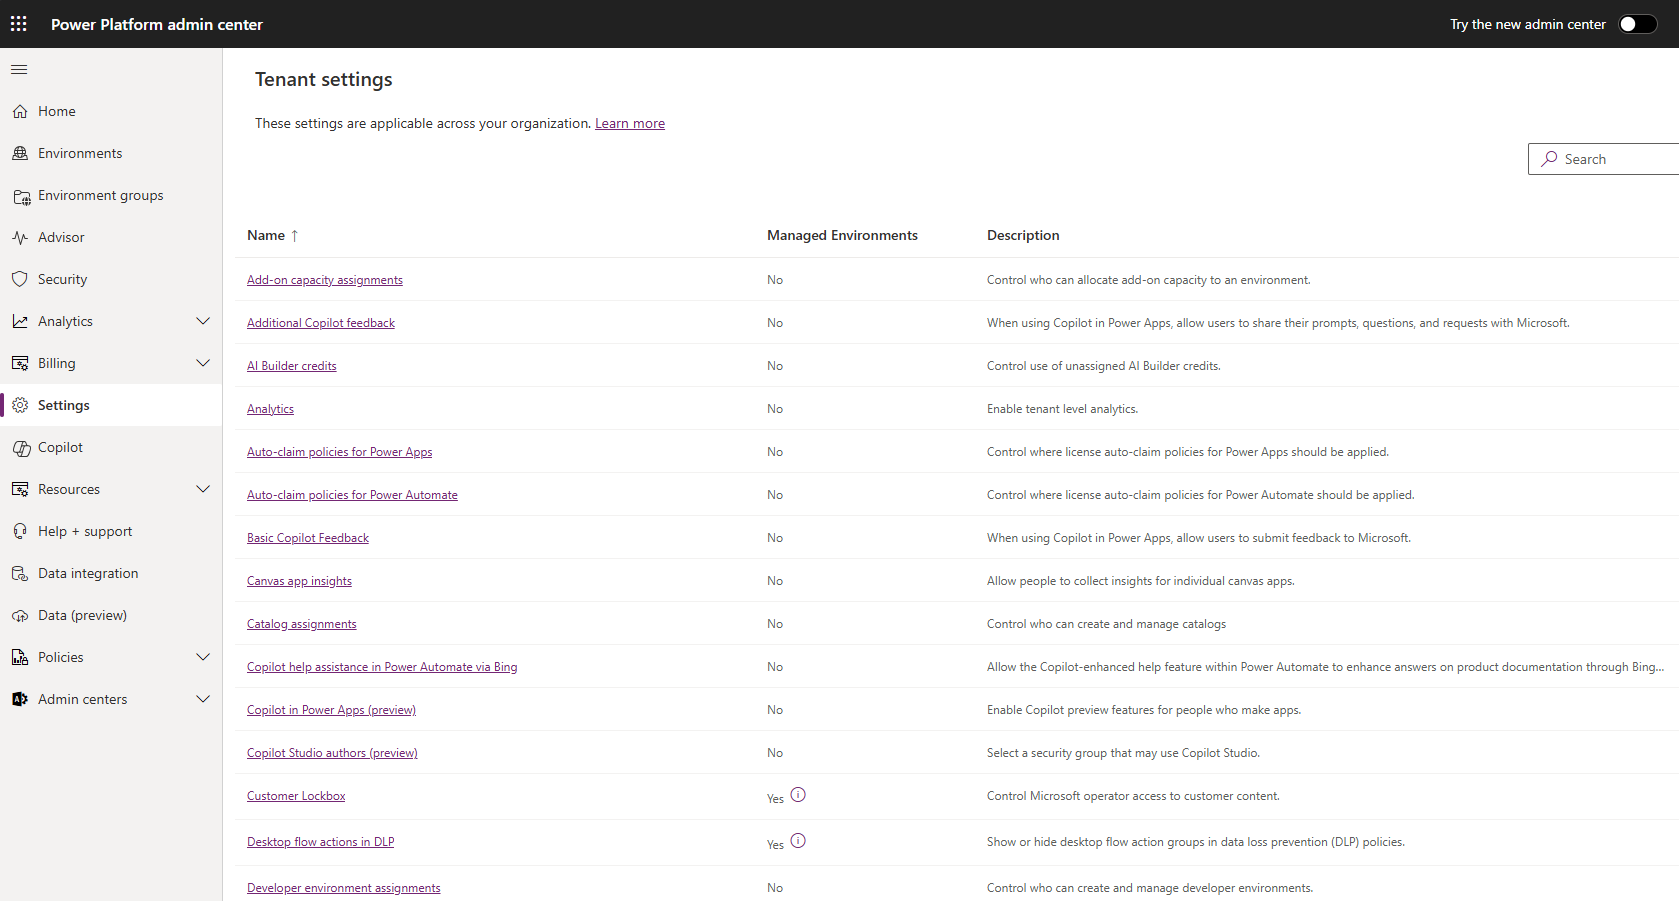Viewport: 1679px width, 901px height.
Task: Open Developer environment assignments setting
Action: 344,888
